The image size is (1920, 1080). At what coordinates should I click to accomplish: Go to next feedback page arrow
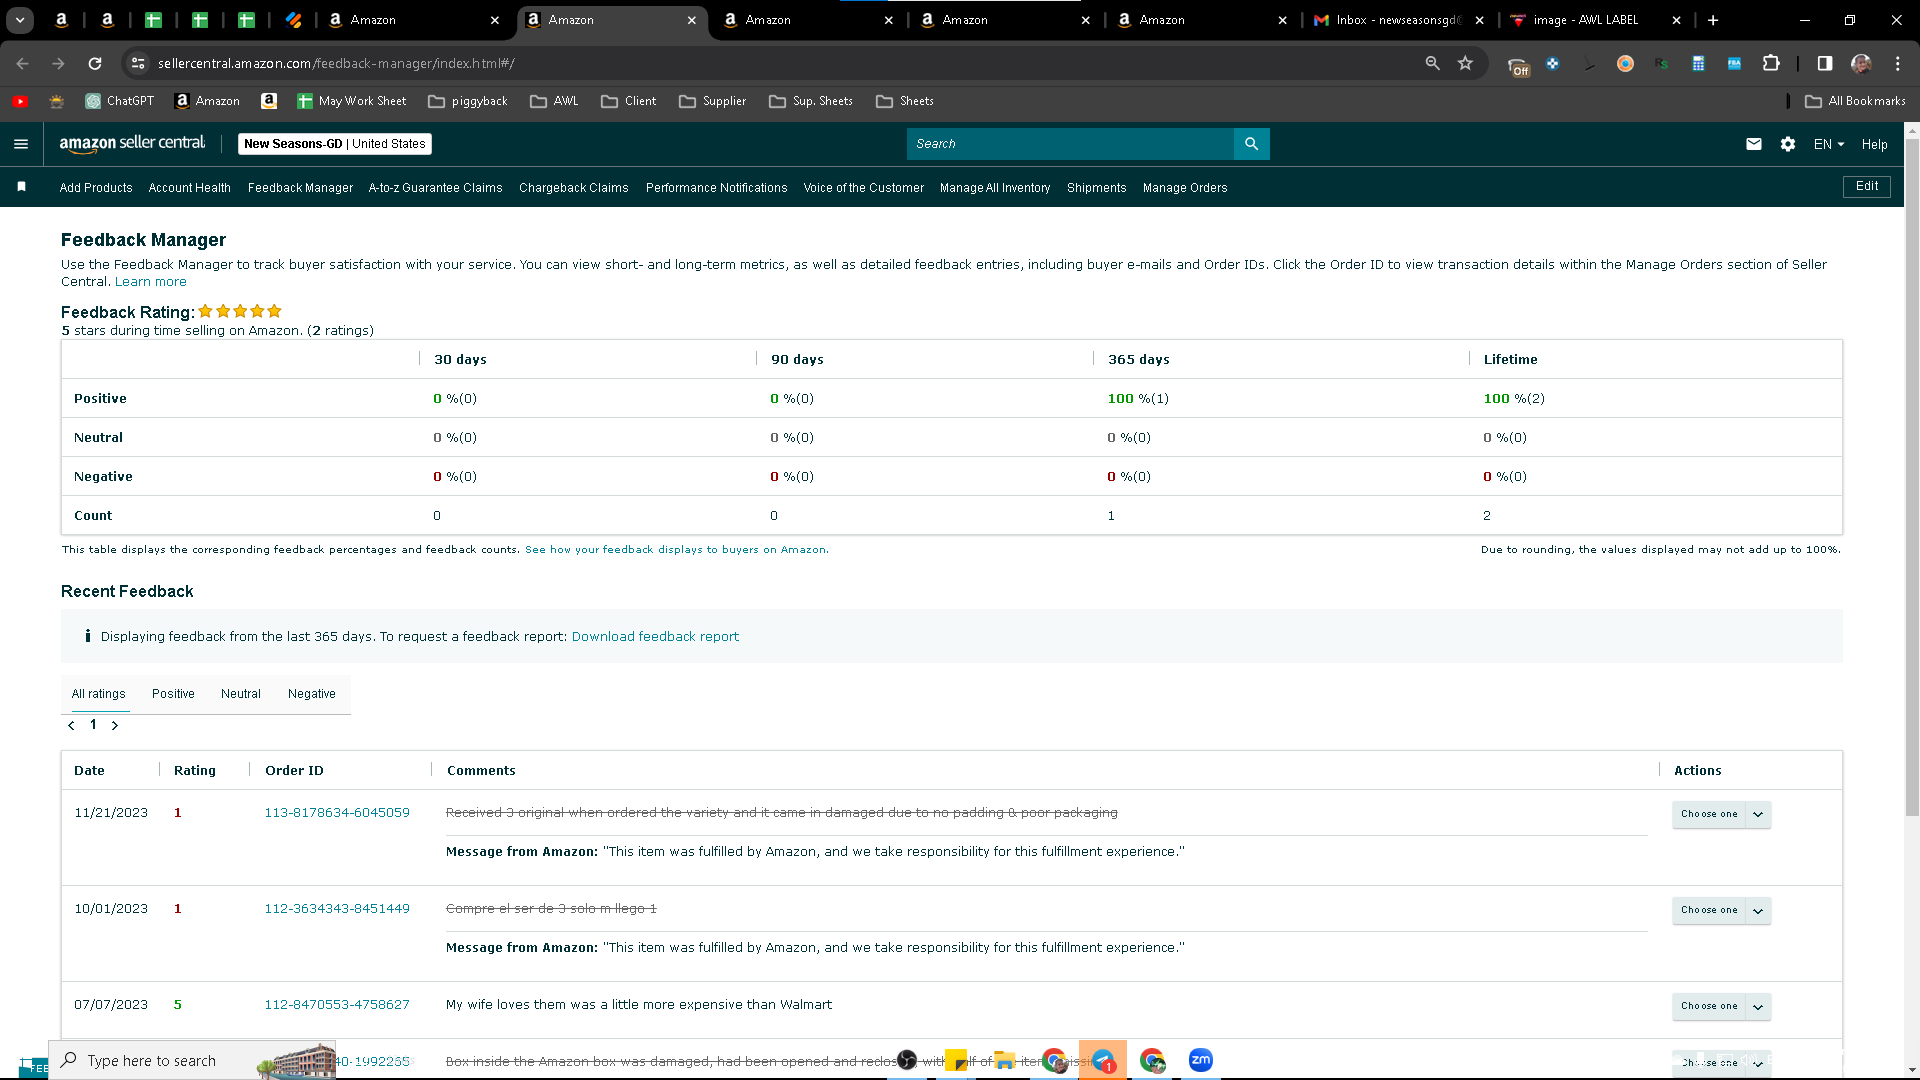[115, 725]
